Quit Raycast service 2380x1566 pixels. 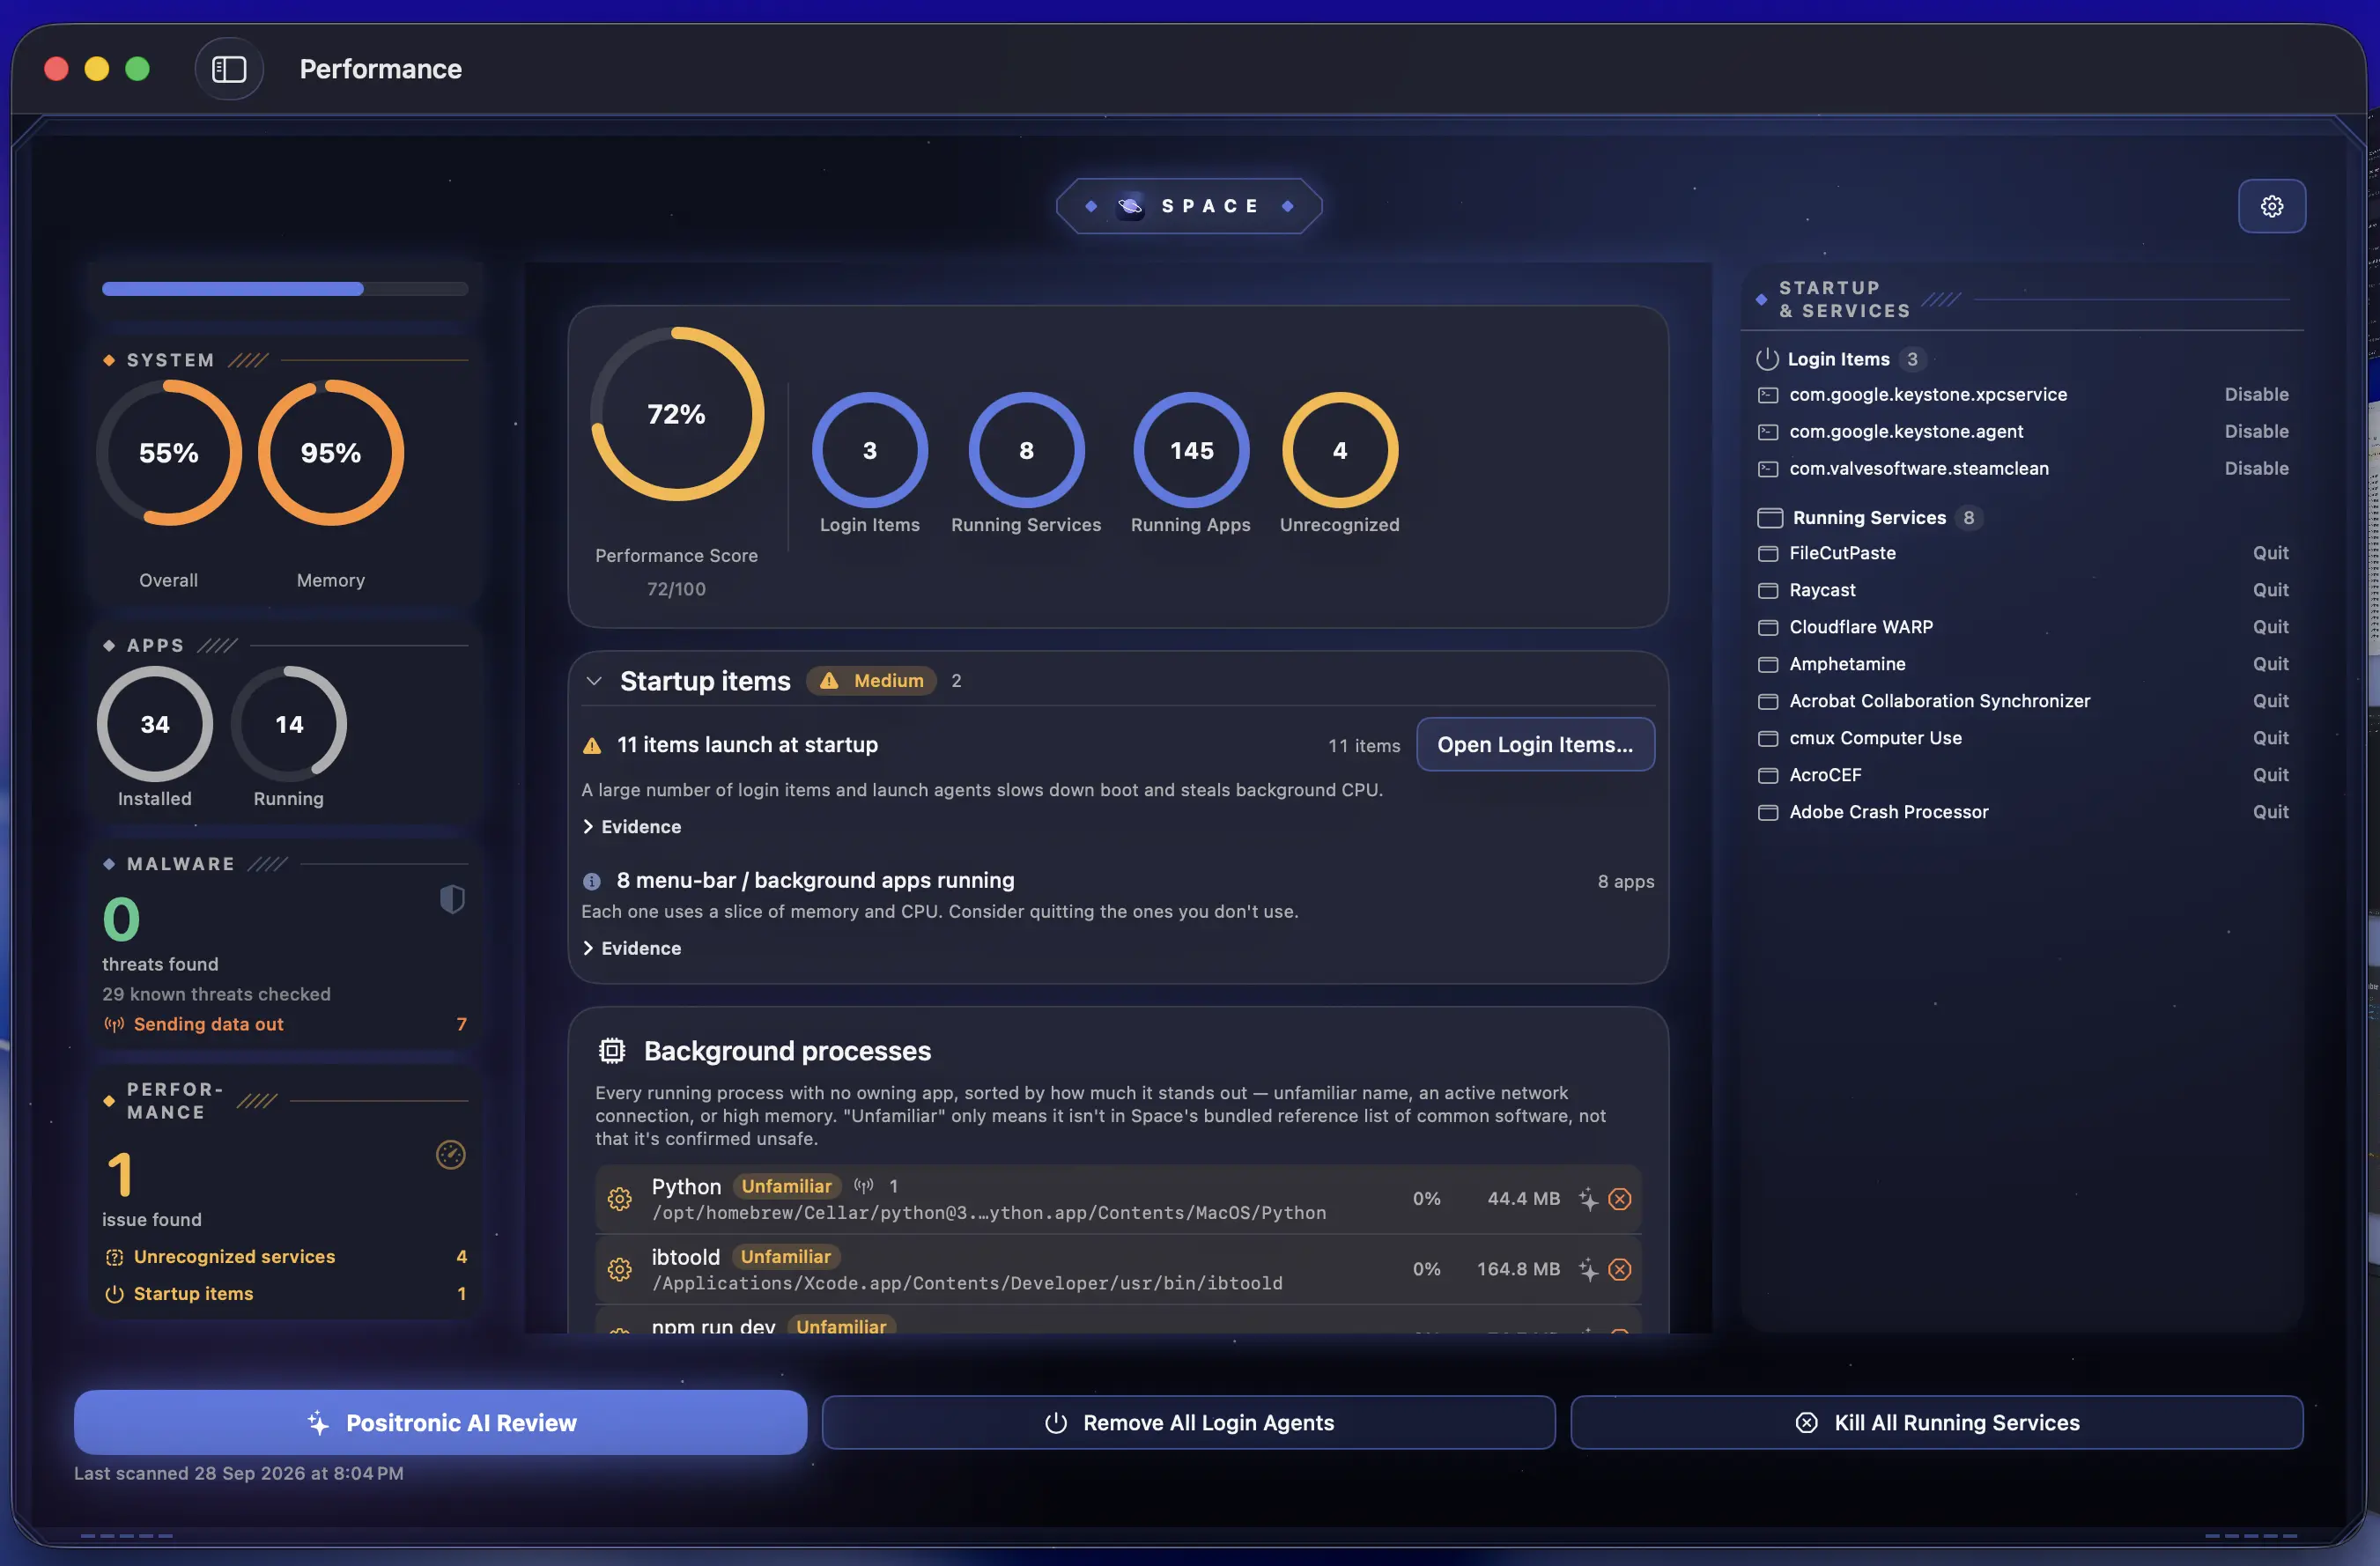point(2270,590)
